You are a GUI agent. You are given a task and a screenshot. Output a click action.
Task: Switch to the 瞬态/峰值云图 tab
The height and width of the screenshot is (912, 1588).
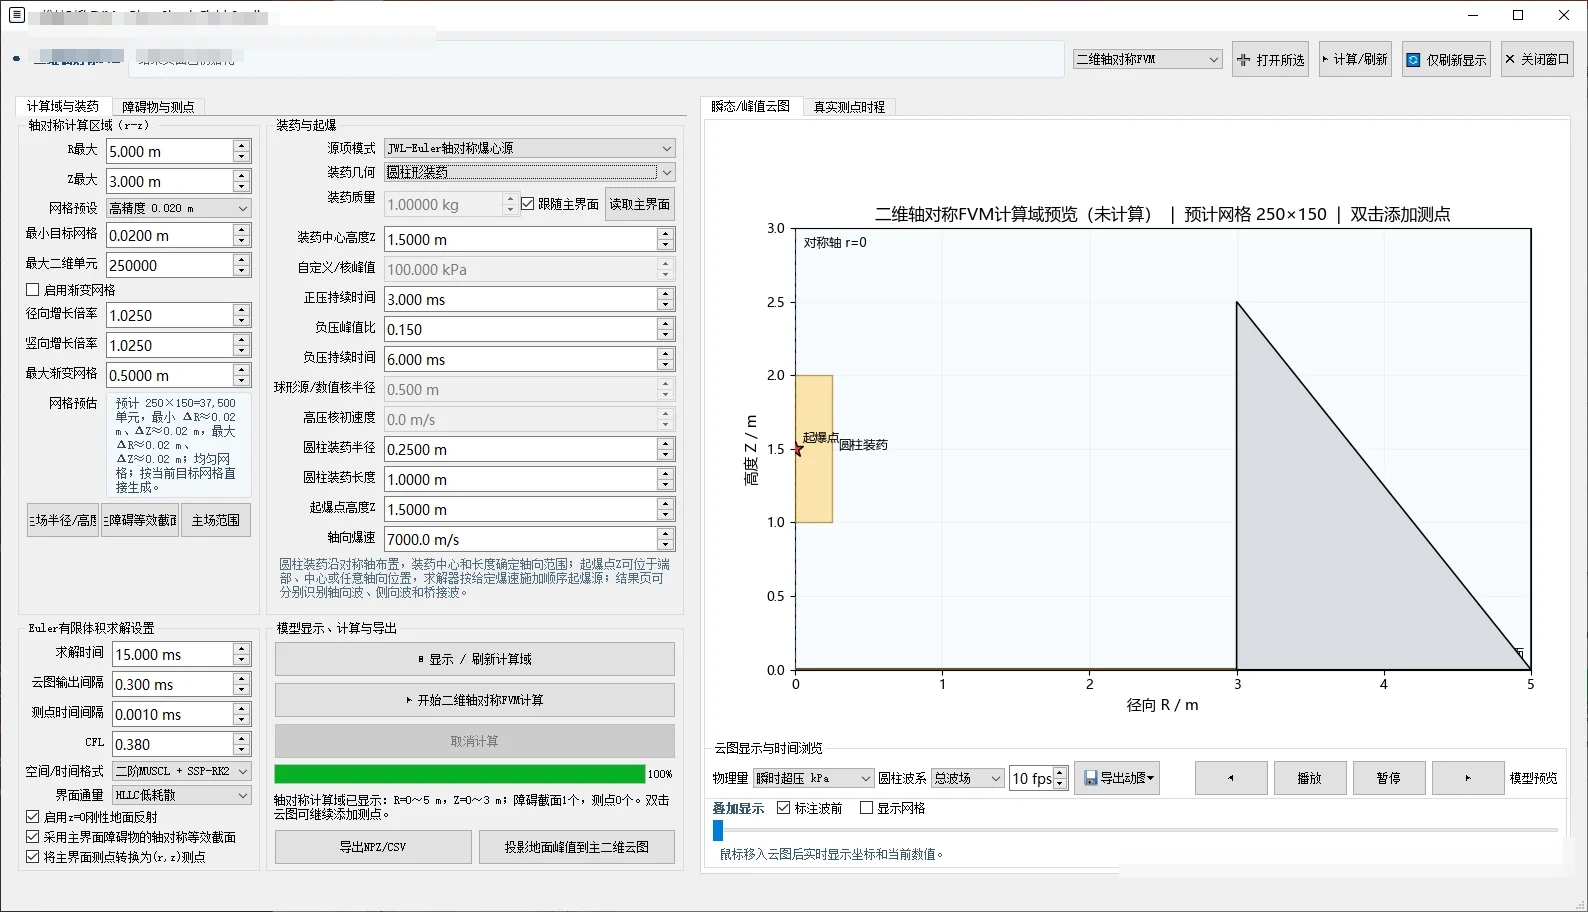[751, 106]
